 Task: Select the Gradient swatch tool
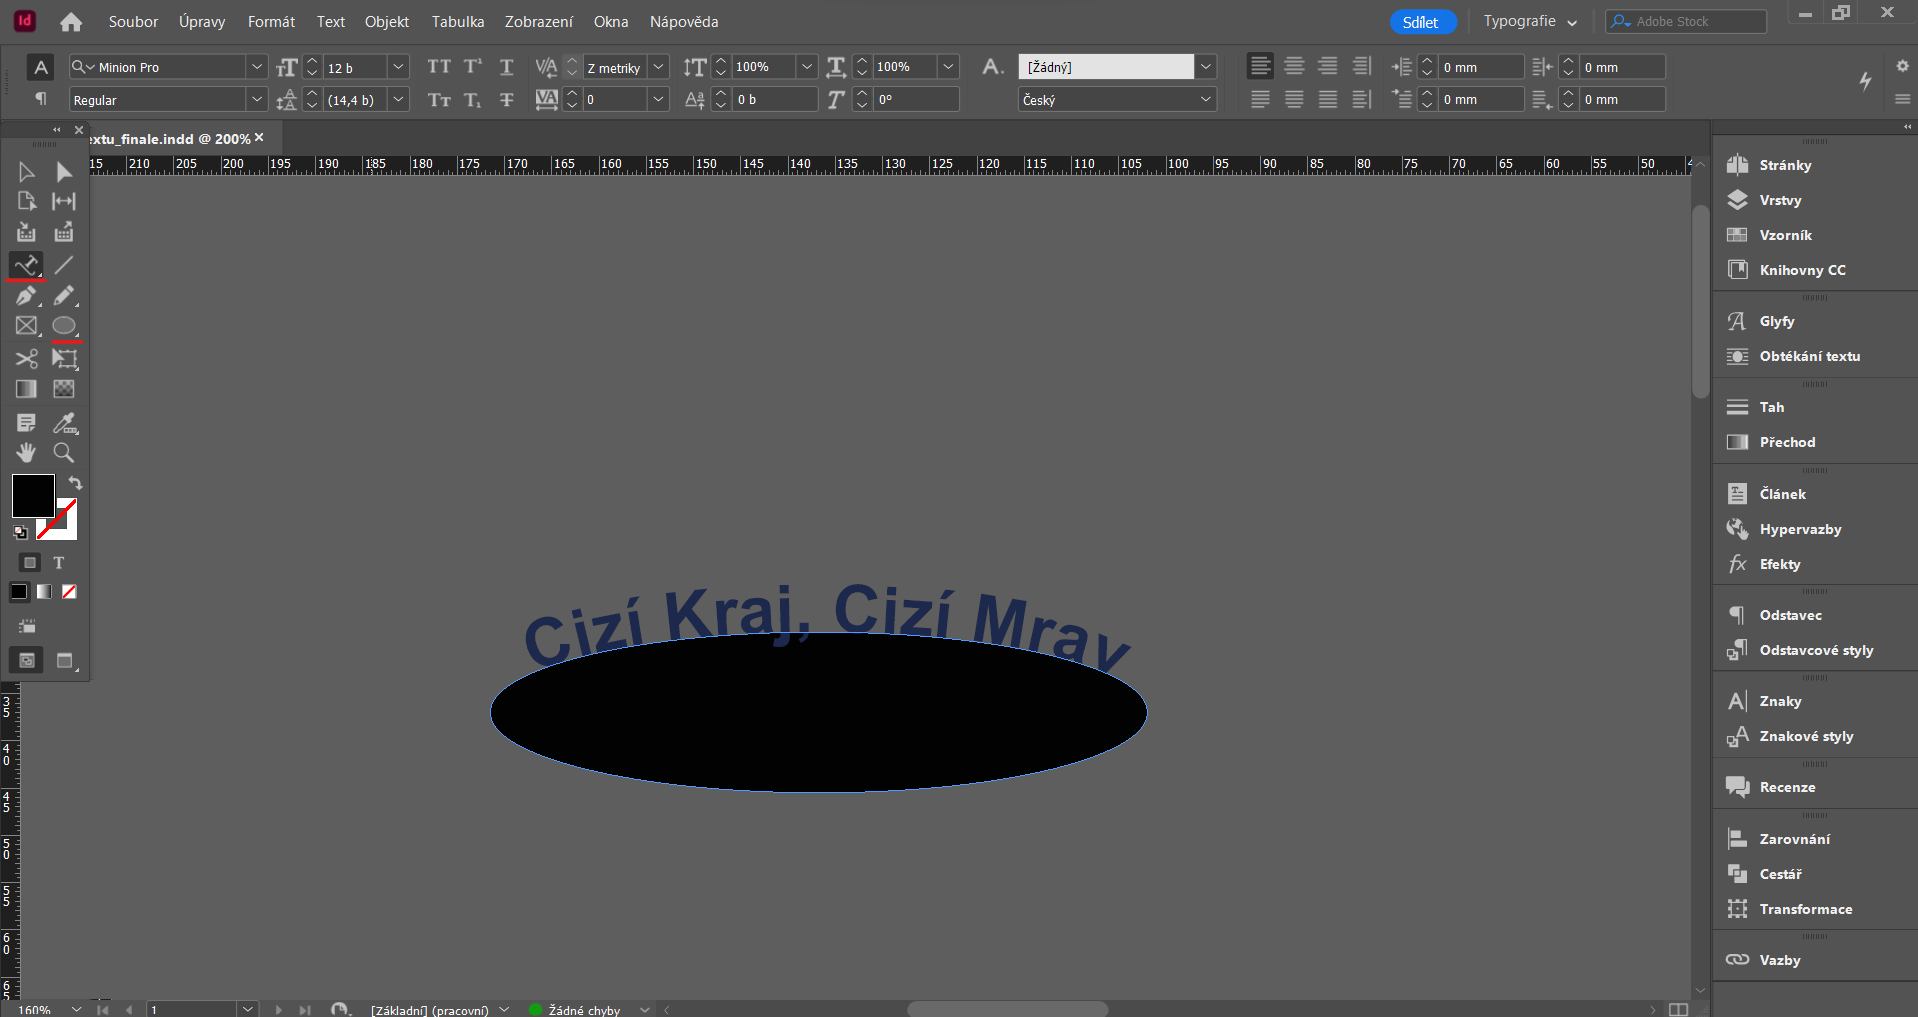27,389
